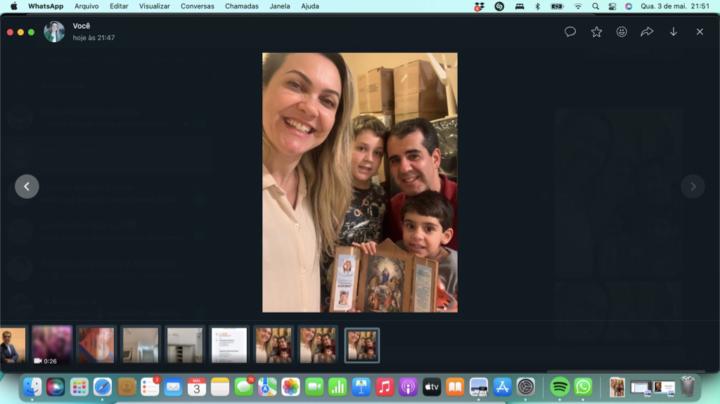The image size is (720, 404).
Task: Open Launchpad from the Dock
Action: 79,387
